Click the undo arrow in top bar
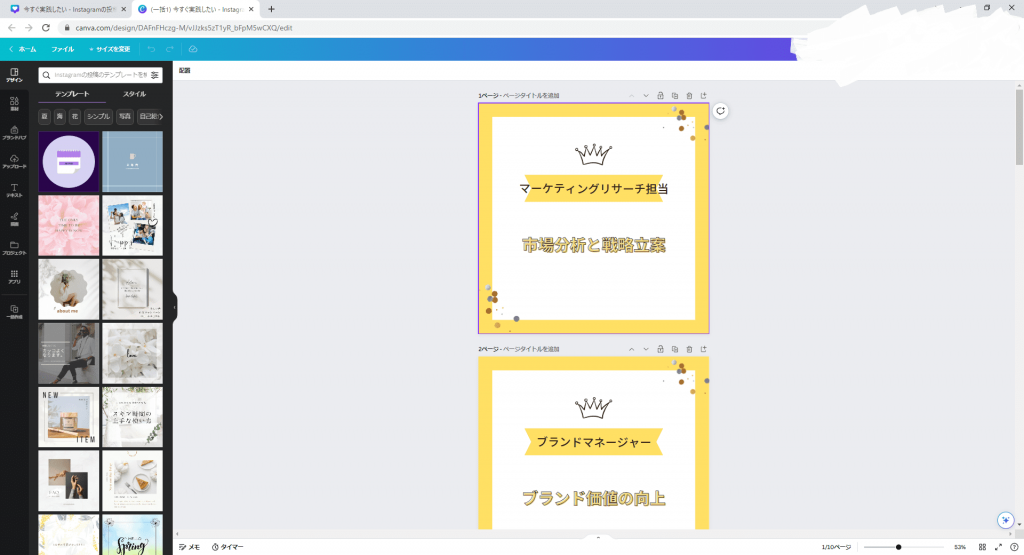This screenshot has width=1024, height=555. (x=152, y=49)
